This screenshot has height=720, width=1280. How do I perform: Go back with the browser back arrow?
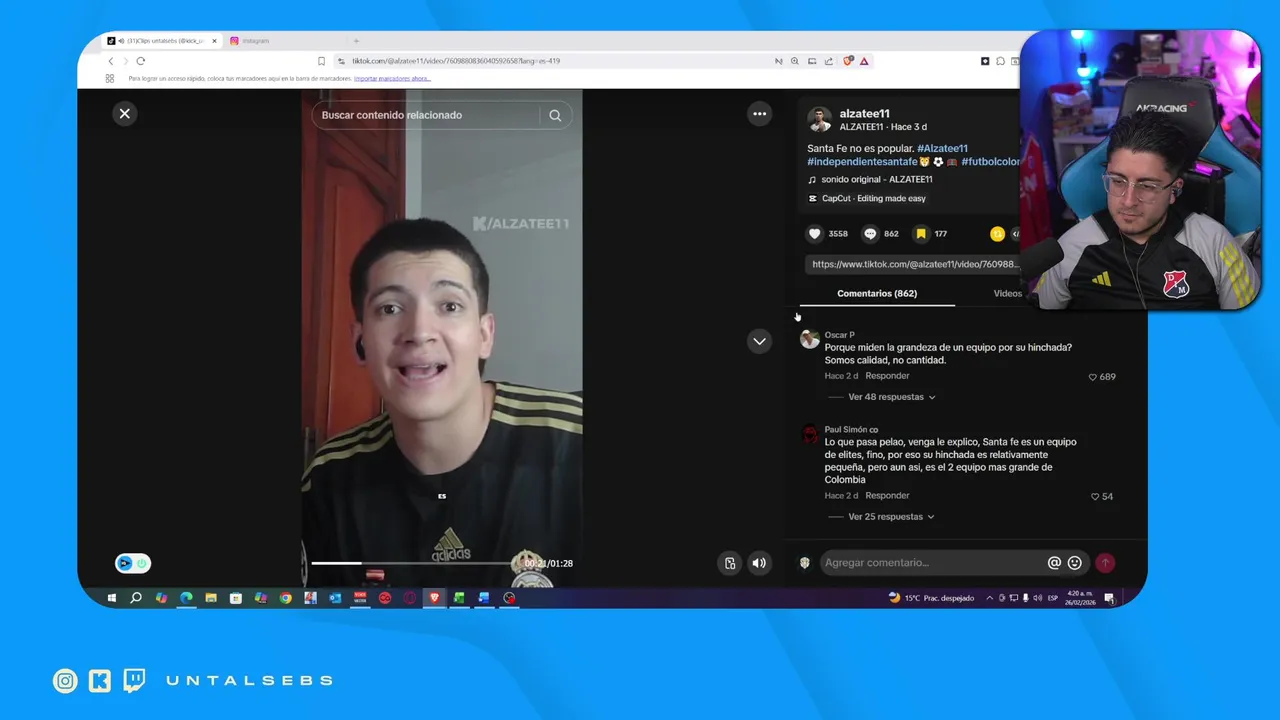110,61
